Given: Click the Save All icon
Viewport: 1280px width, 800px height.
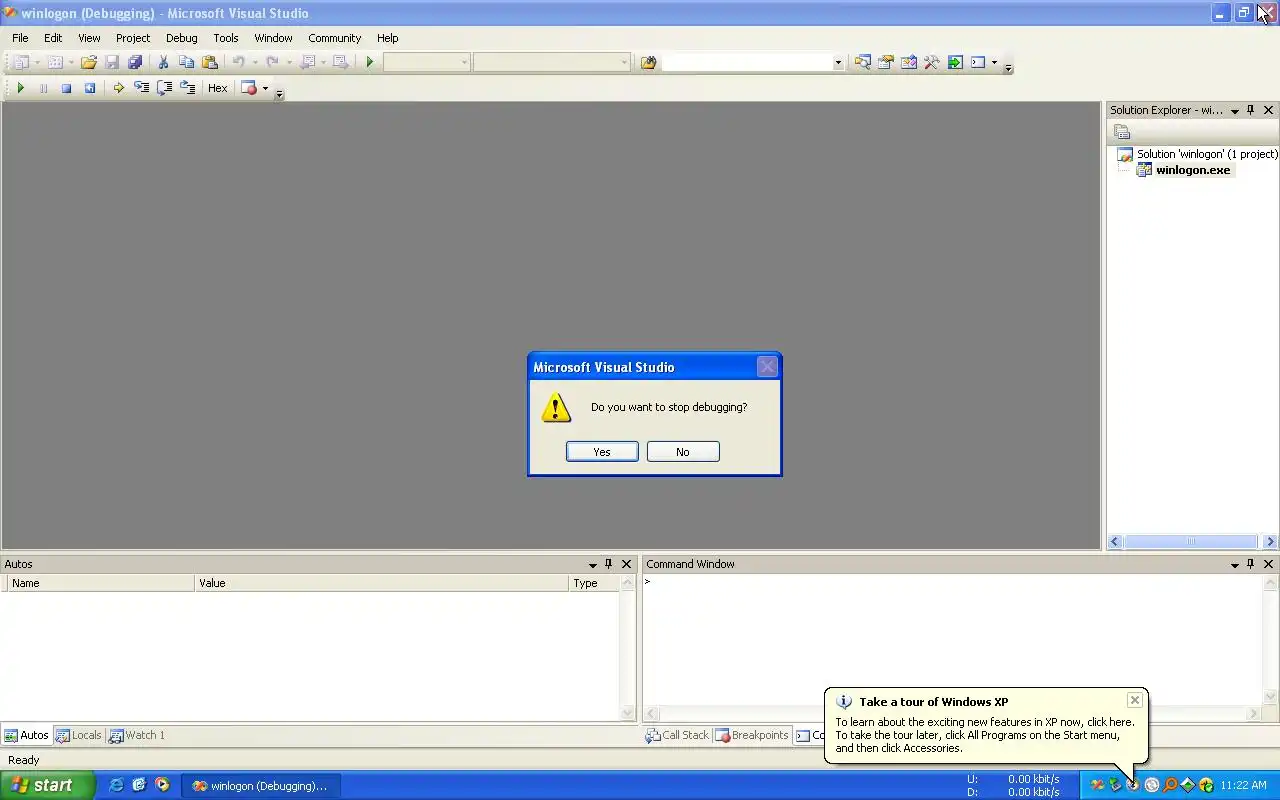Looking at the screenshot, I should click(135, 62).
